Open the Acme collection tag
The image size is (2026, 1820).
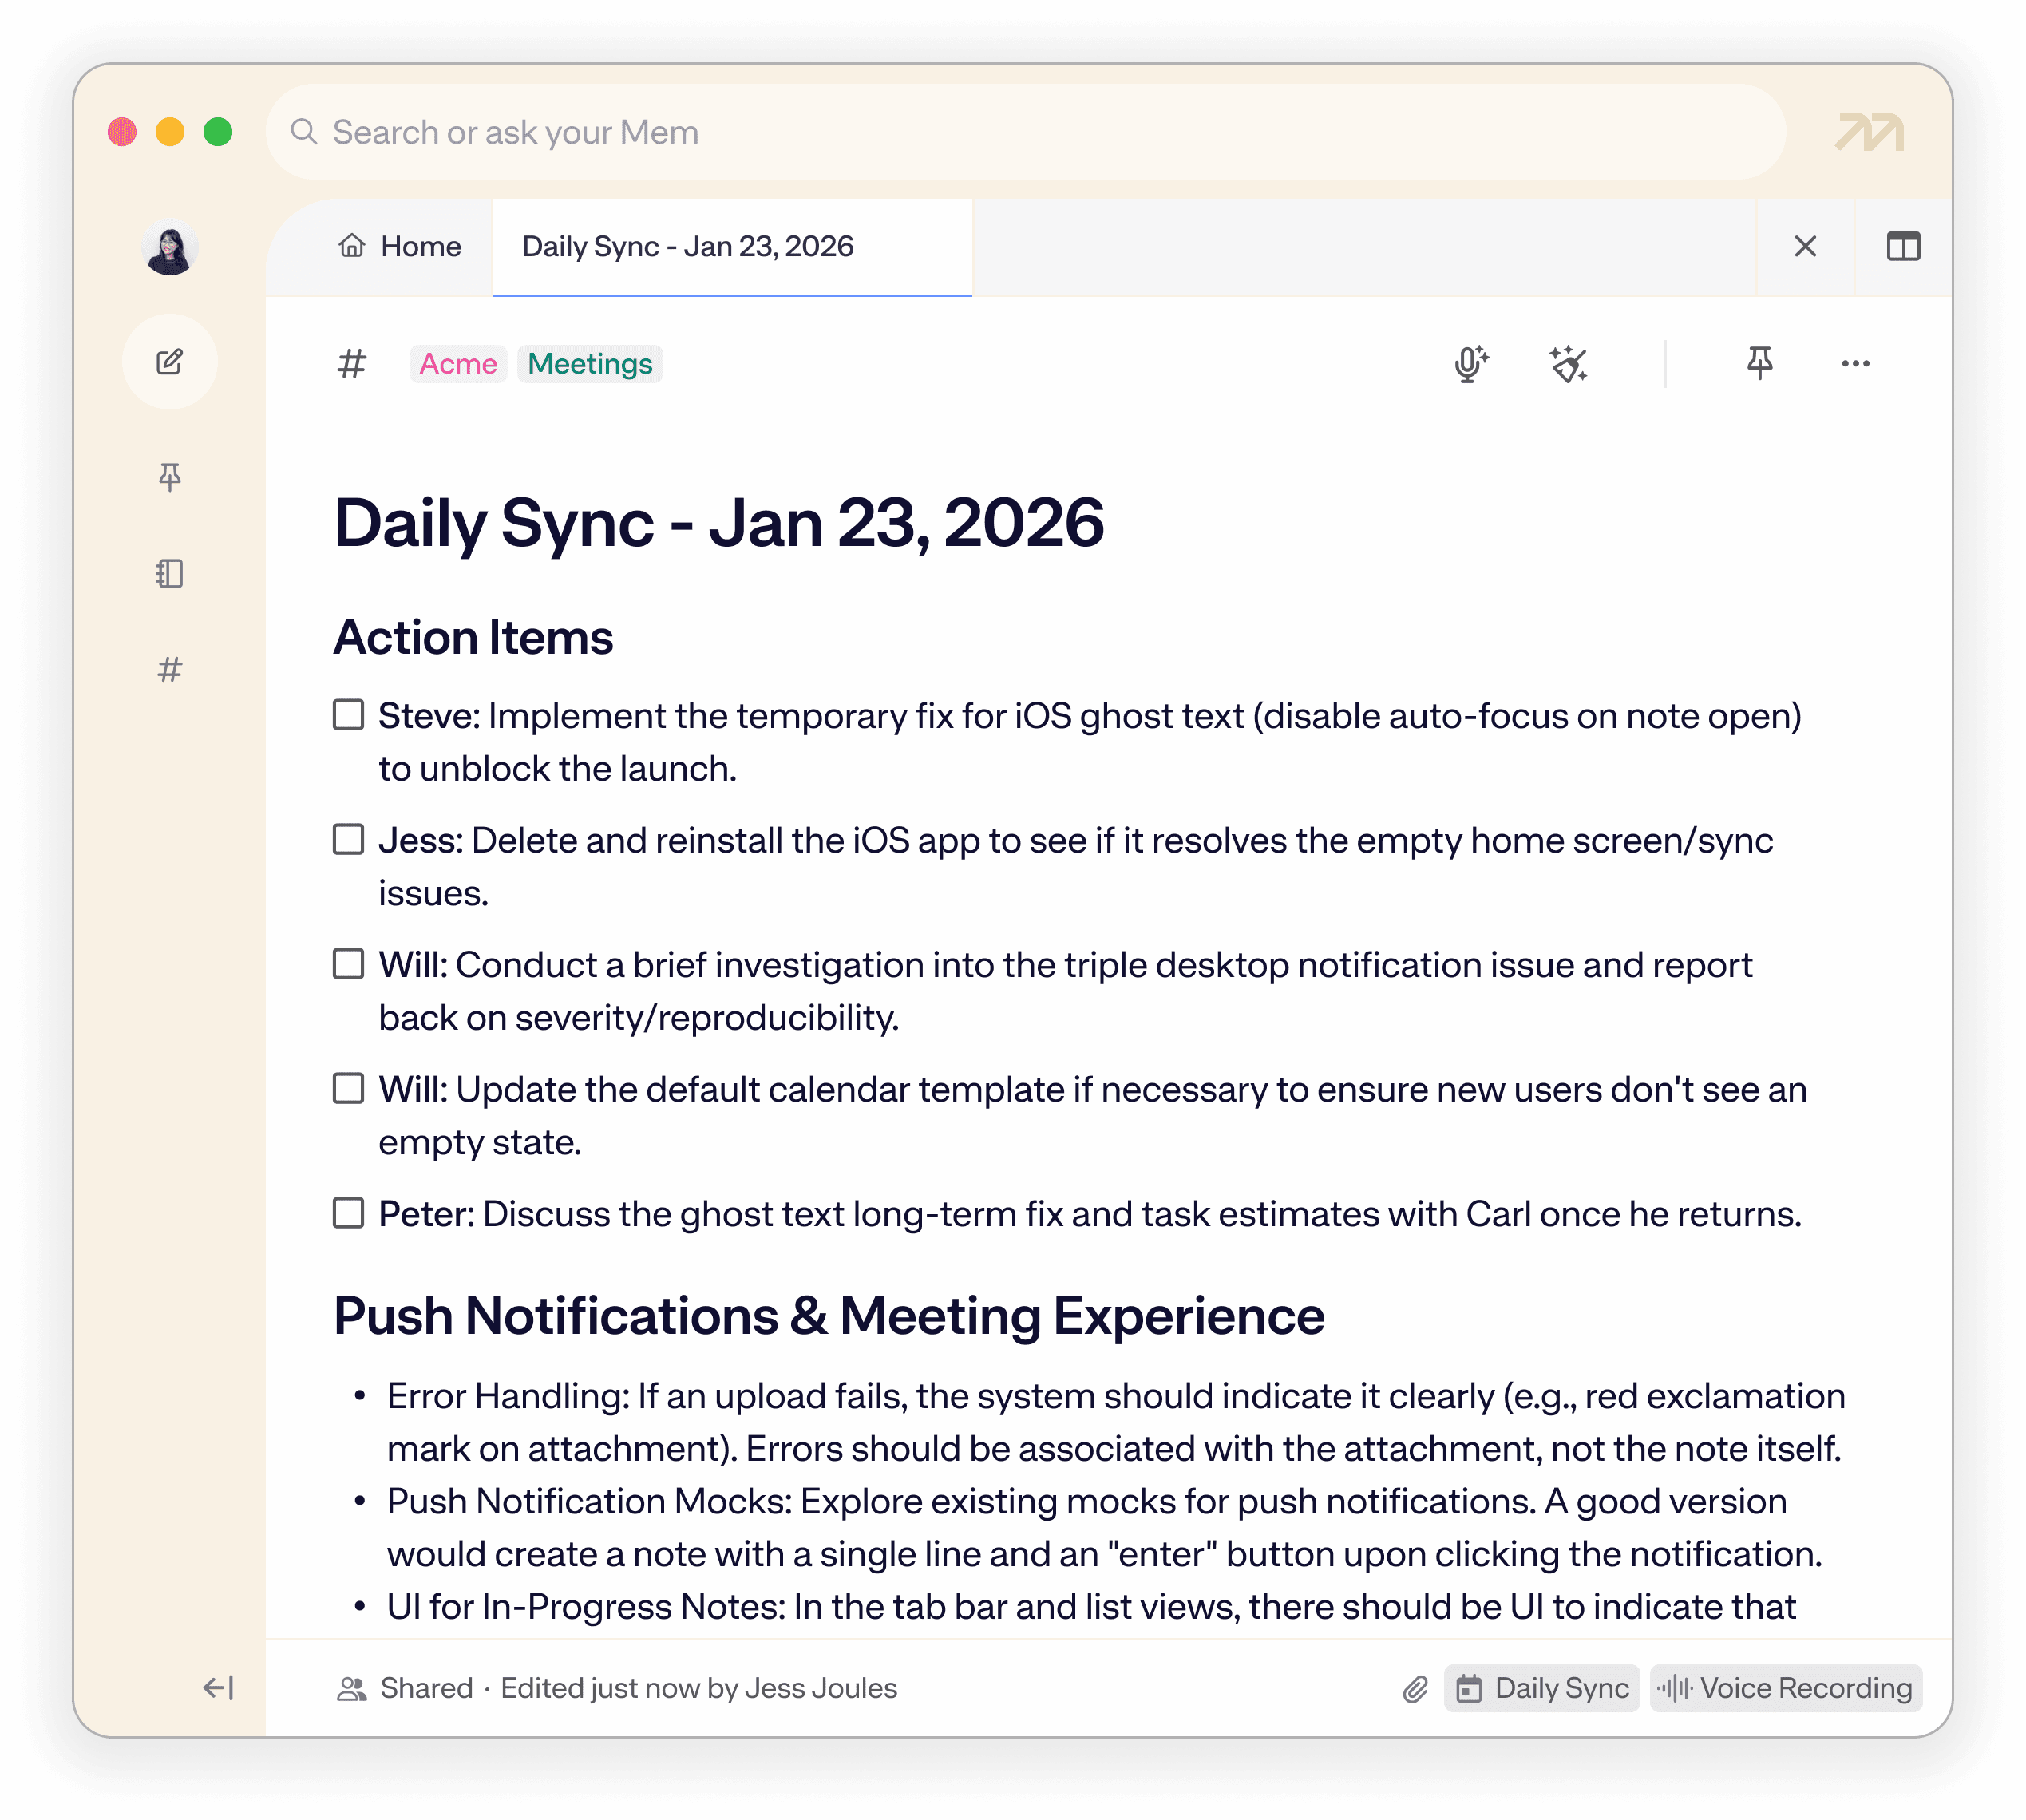458,364
